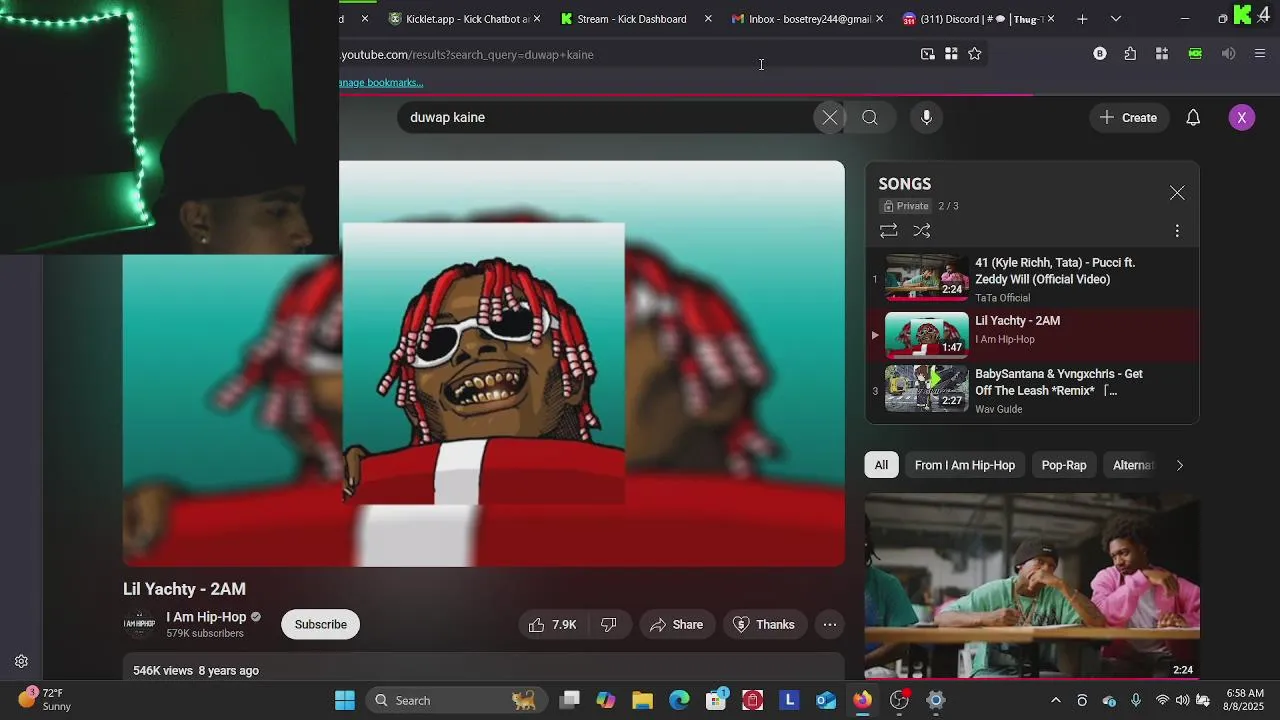Image resolution: width=1280 pixels, height=720 pixels.
Task: Open recommended video thumbnail with 2:24 duration
Action: click(1032, 587)
